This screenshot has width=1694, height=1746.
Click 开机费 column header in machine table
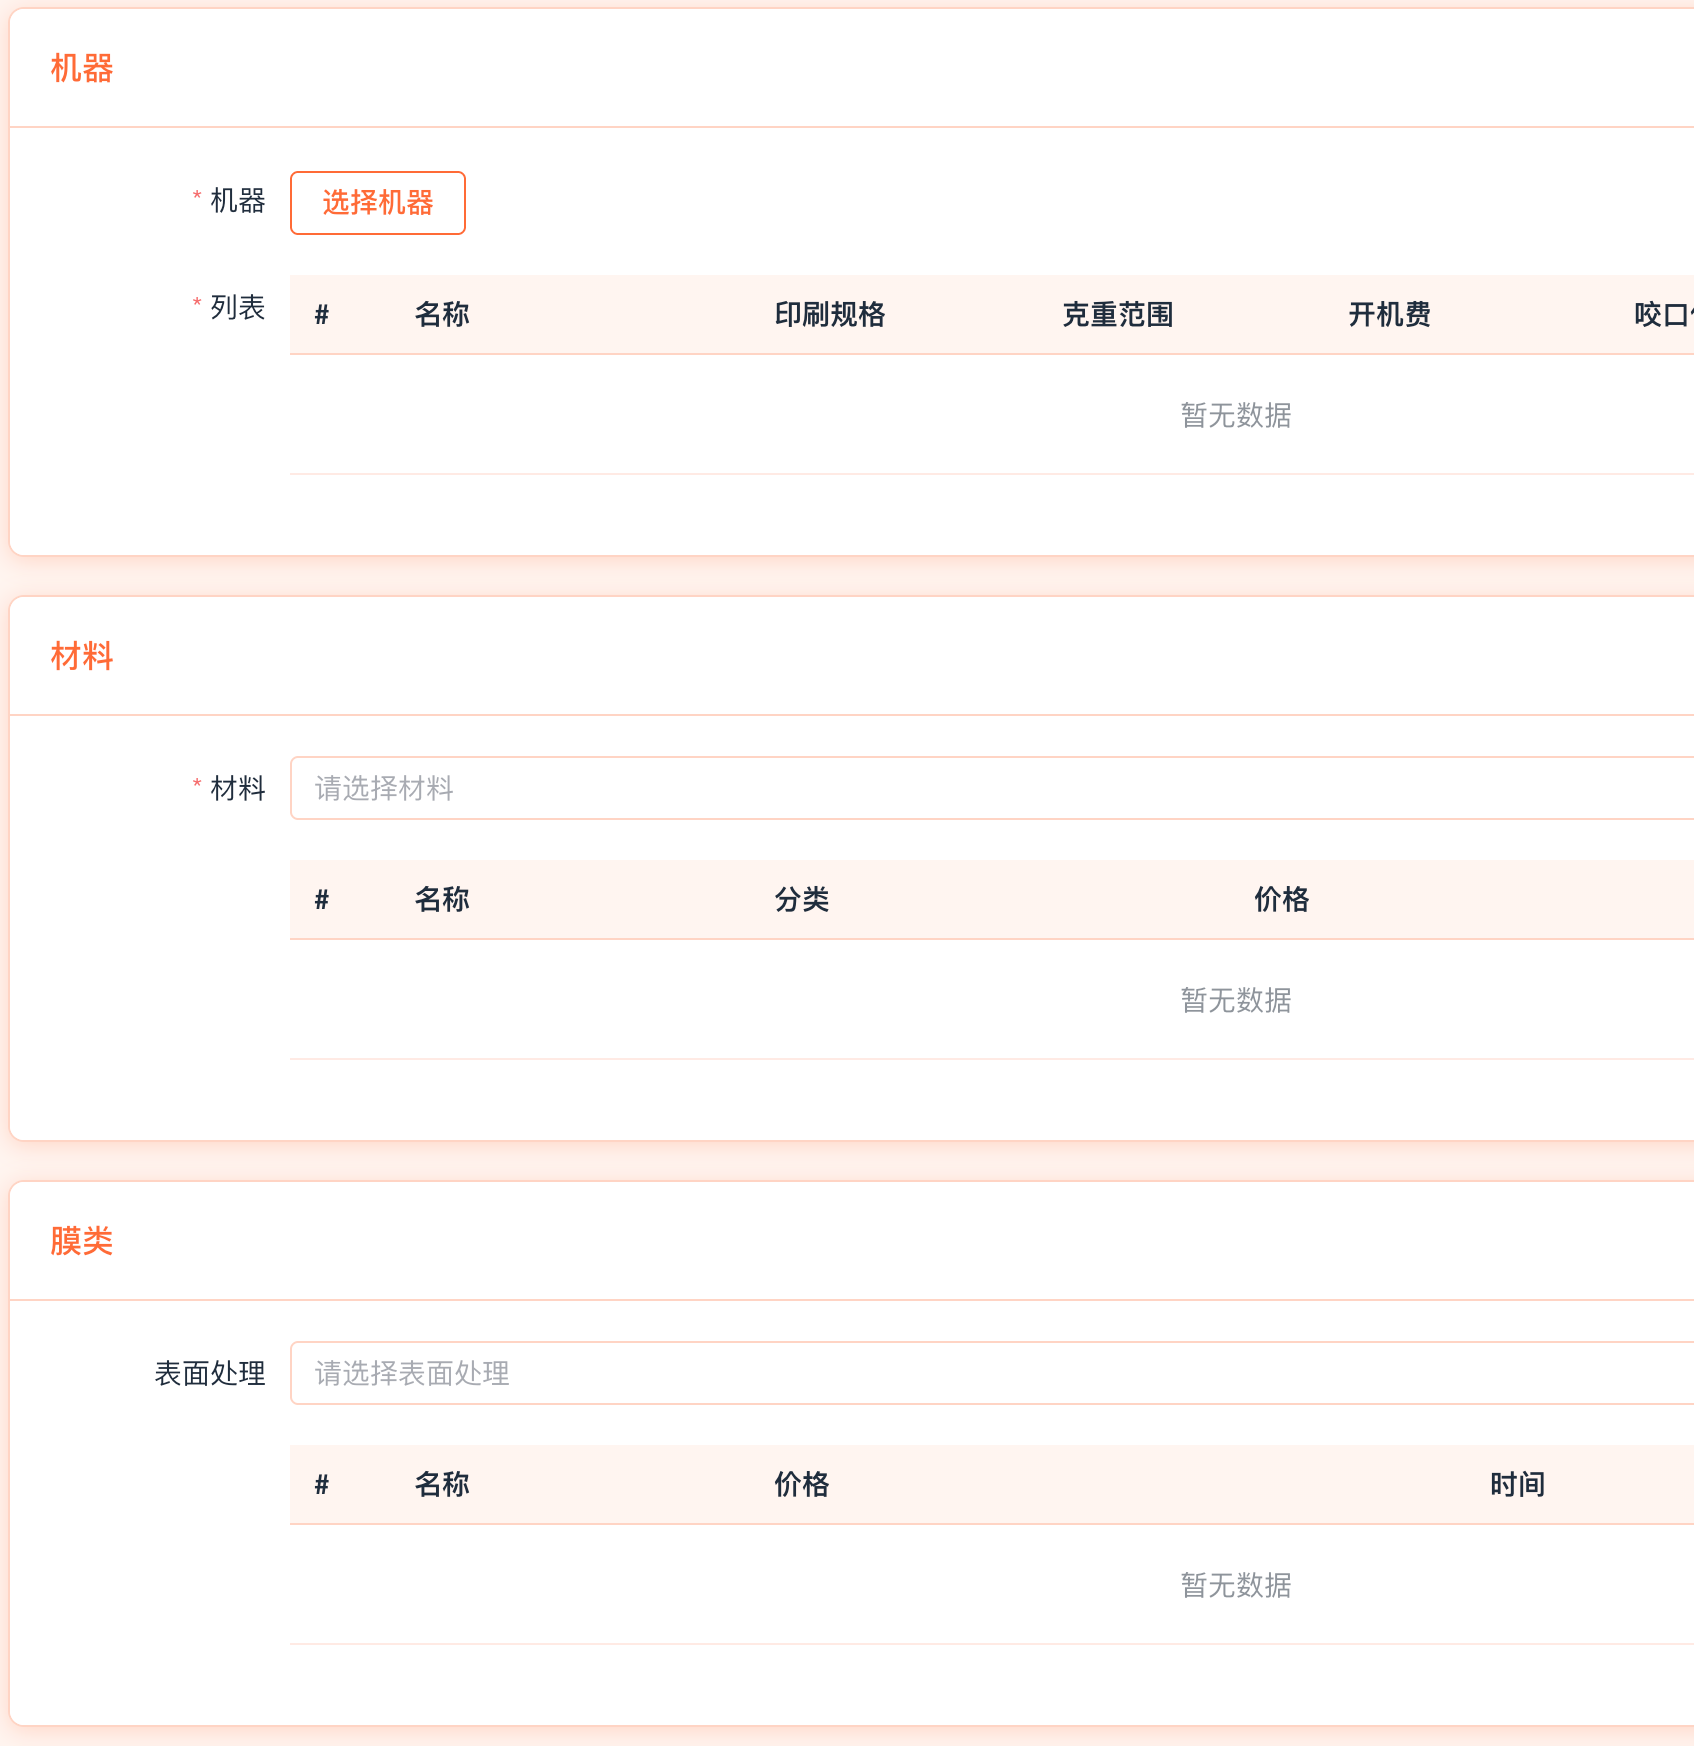click(1389, 315)
